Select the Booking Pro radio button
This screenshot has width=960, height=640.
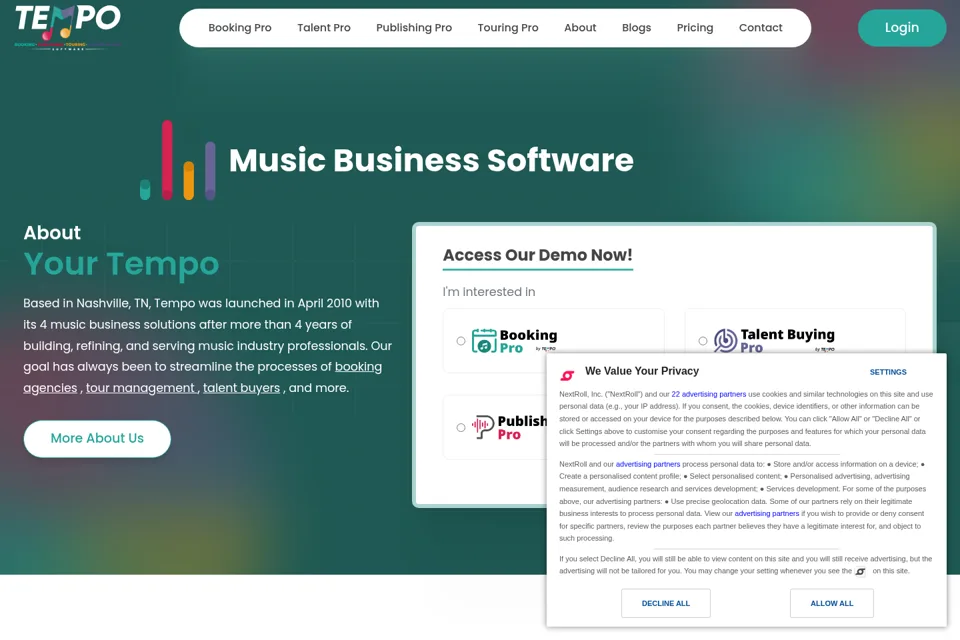point(460,341)
